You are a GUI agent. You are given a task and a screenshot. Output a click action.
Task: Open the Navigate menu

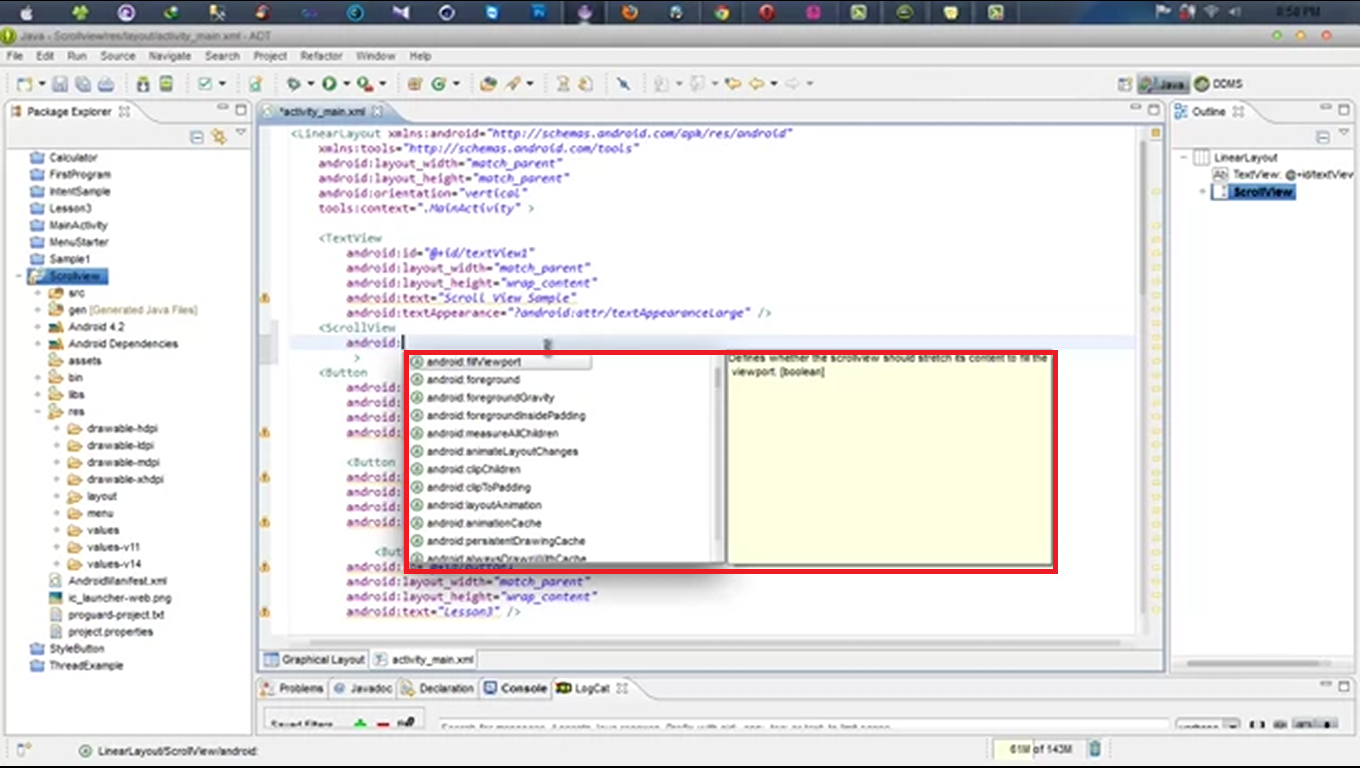pyautogui.click(x=169, y=56)
